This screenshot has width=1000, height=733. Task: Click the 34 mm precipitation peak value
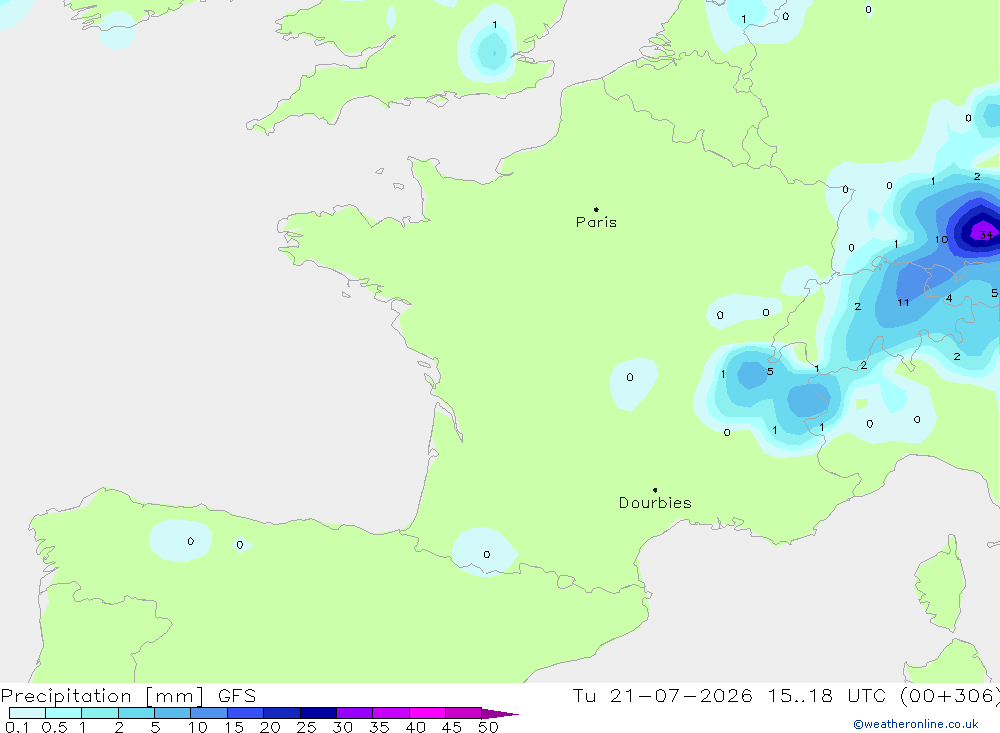[986, 234]
